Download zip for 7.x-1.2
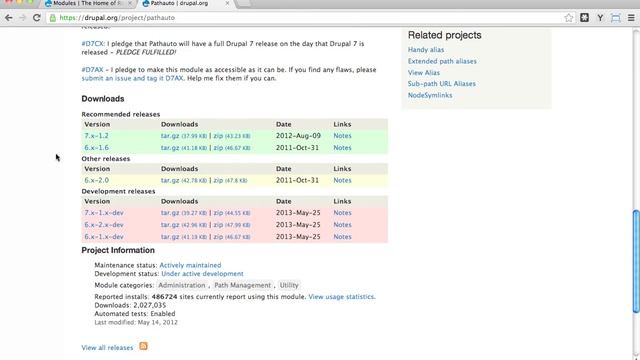Viewport: 640px width, 360px height. [x=218, y=136]
